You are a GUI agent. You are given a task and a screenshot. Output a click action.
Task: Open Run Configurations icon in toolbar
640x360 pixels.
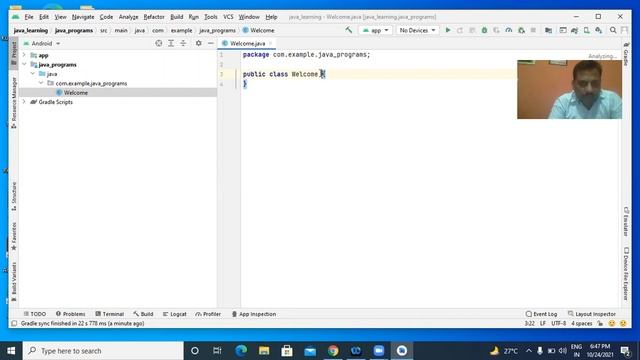[x=563, y=30]
